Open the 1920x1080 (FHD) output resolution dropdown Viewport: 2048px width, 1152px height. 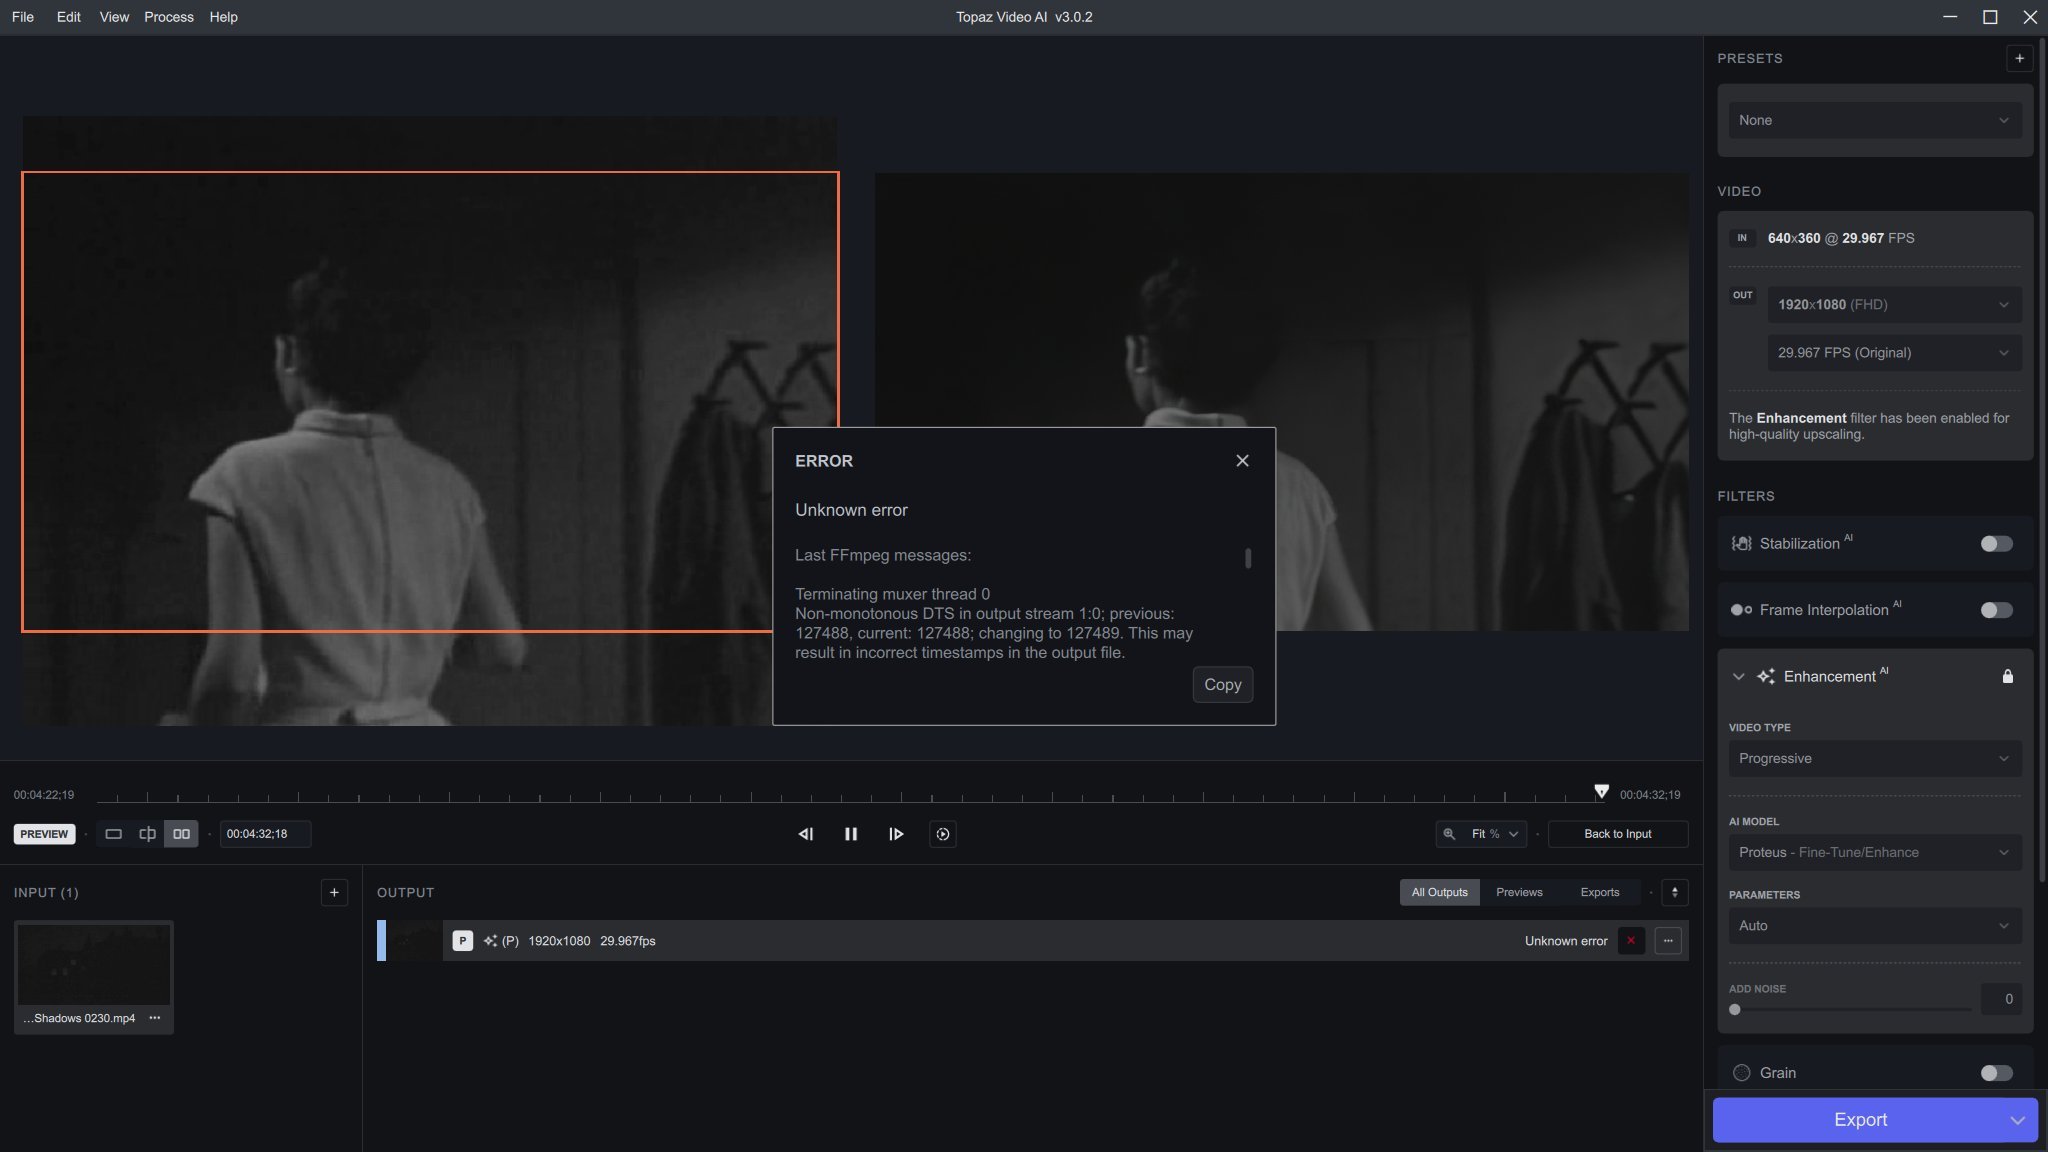click(1894, 304)
